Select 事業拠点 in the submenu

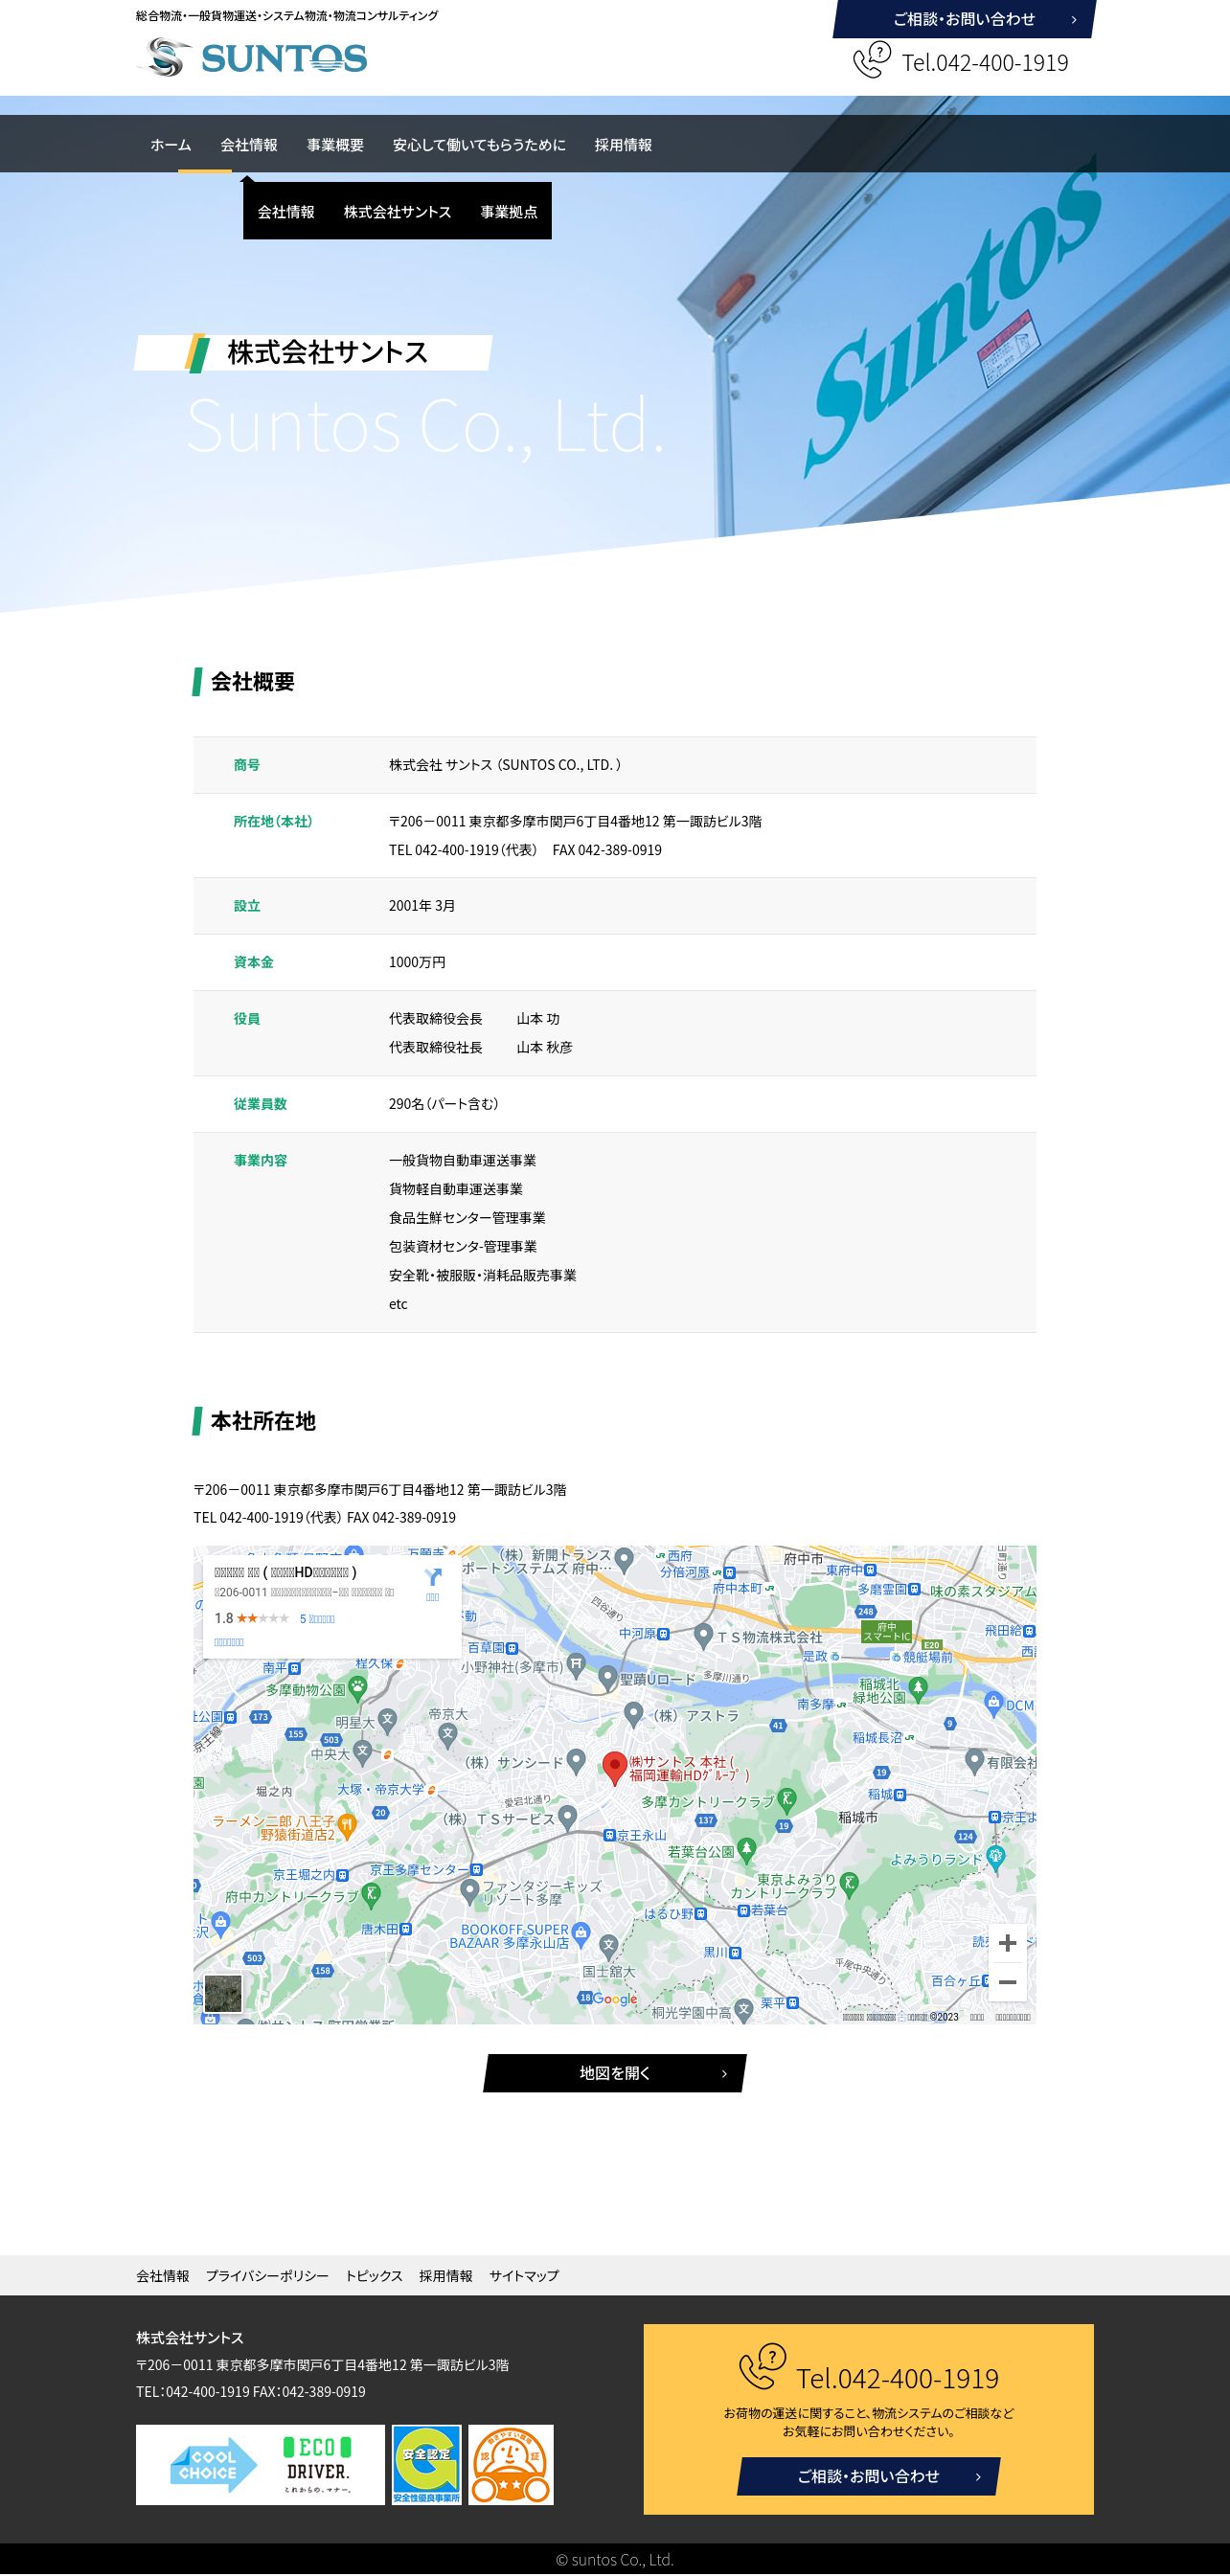click(509, 212)
